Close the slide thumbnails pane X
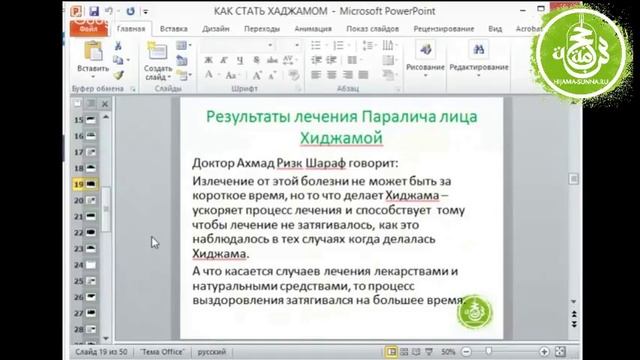The width and height of the screenshot is (640, 360). click(x=105, y=104)
